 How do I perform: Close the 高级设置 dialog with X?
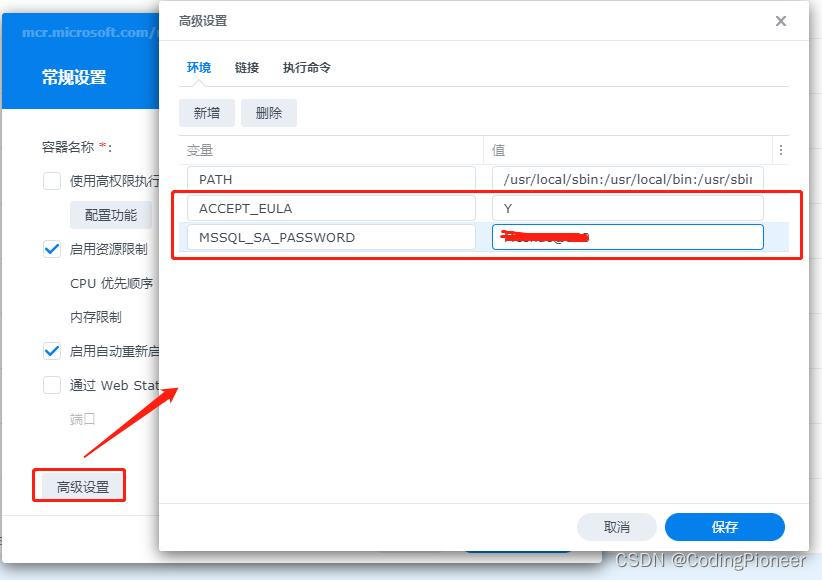tap(781, 21)
